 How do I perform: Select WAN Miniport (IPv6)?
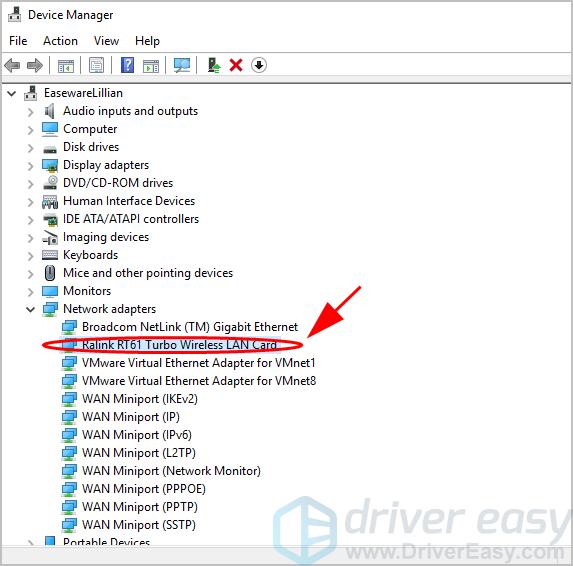[x=137, y=435]
